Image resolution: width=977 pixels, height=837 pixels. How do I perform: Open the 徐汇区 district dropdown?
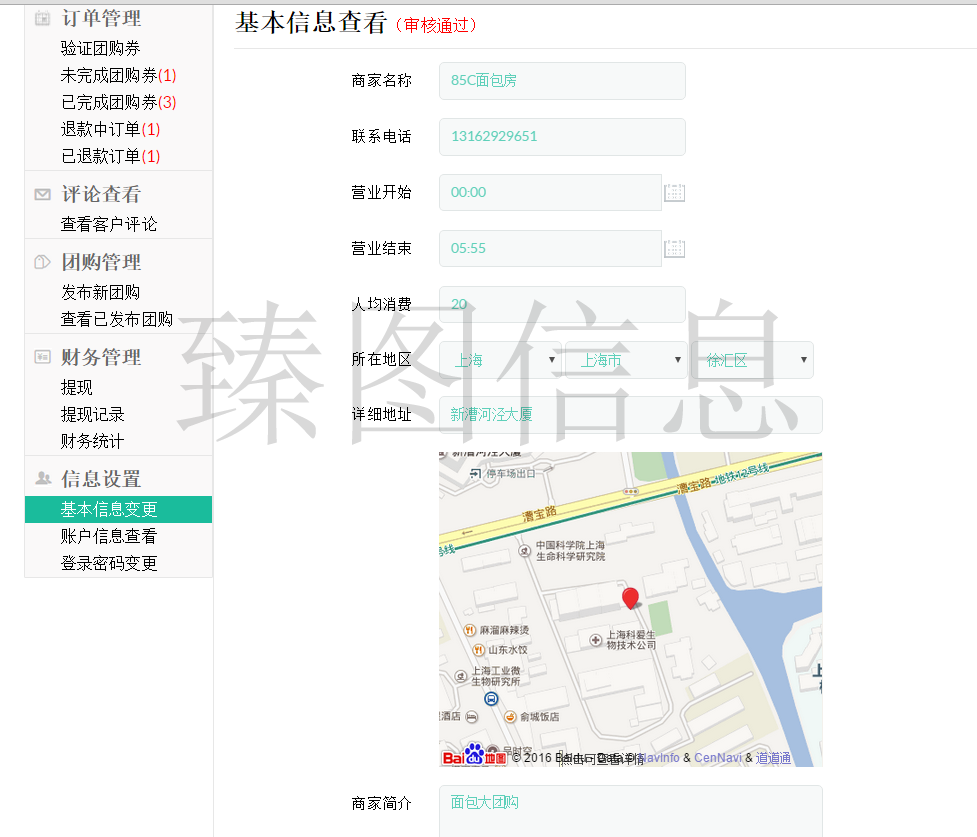pyautogui.click(x=752, y=360)
